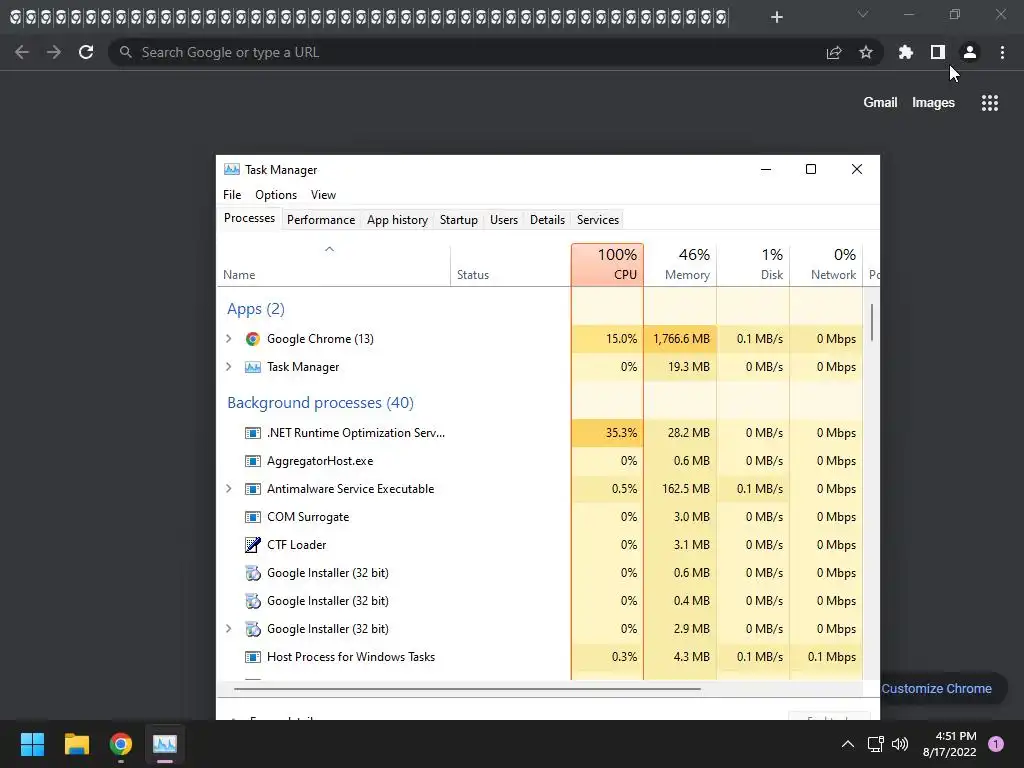Click the 1,766.6 MB memory cell
Screen dimensions: 1024x768
pyautogui.click(x=680, y=339)
